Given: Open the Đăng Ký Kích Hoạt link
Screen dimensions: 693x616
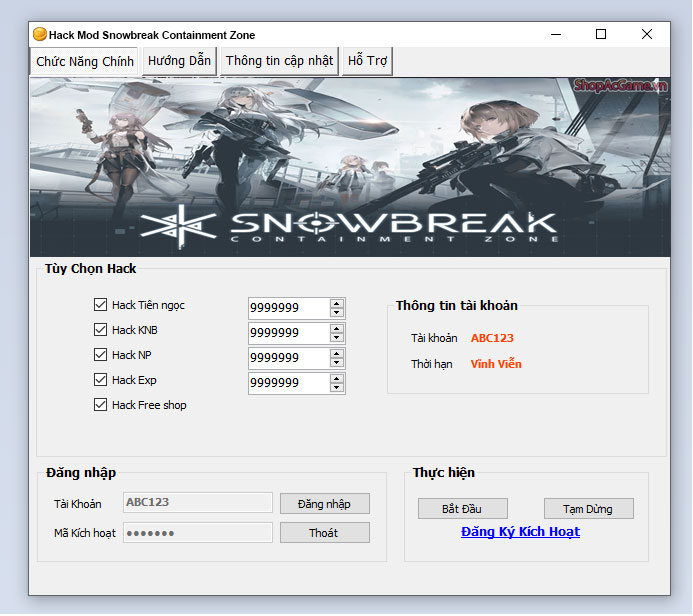Looking at the screenshot, I should coord(520,532).
